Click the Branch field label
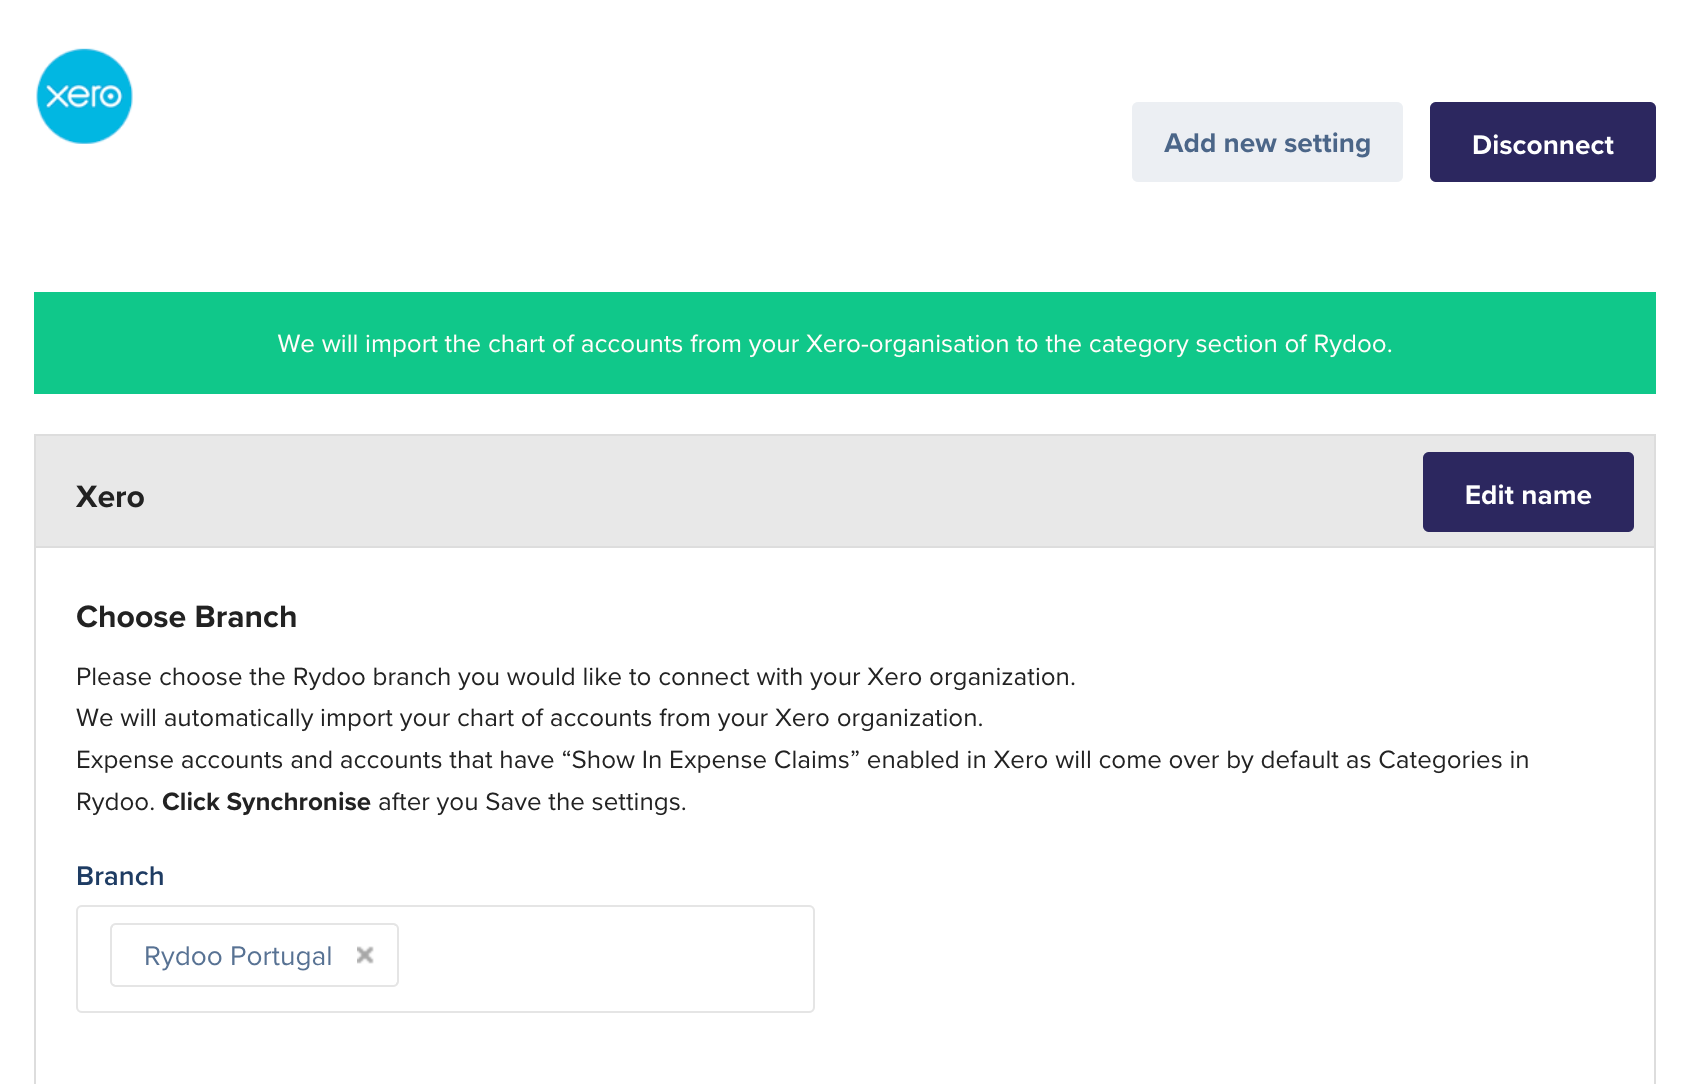Image resolution: width=1692 pixels, height=1084 pixels. 120,876
